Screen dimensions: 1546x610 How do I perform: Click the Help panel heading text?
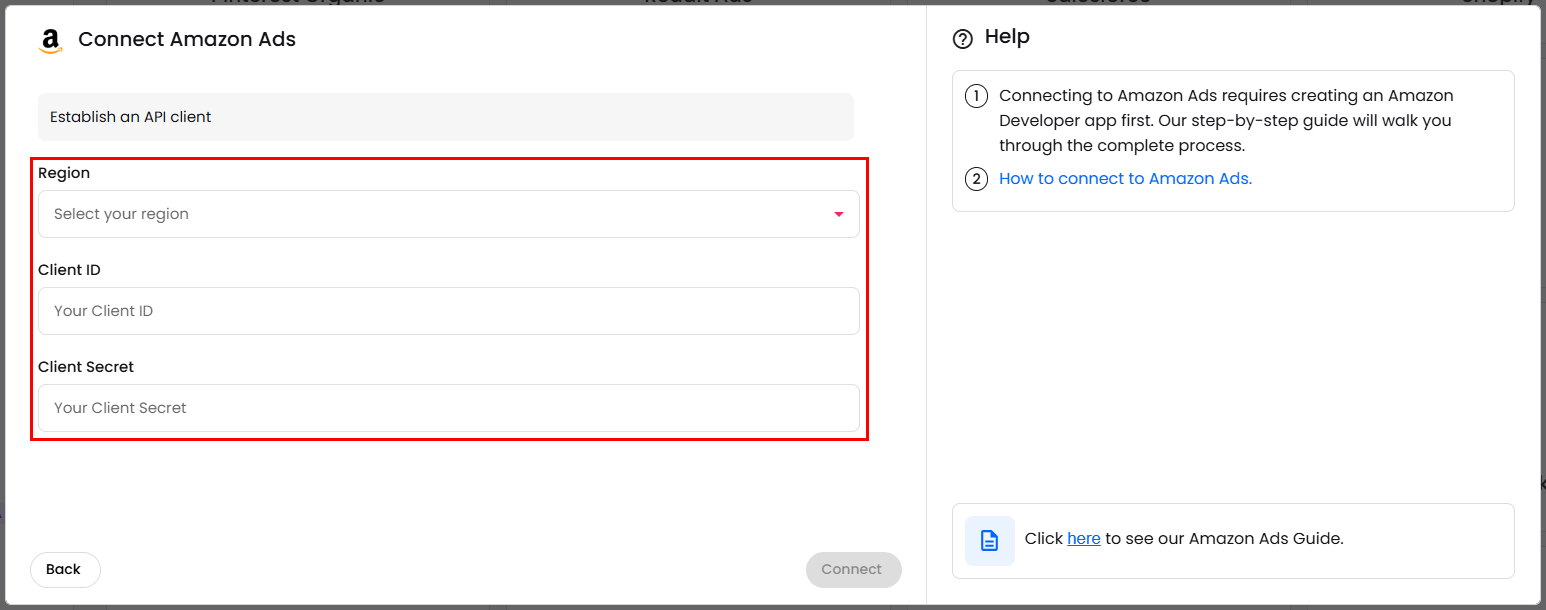[x=1007, y=37]
